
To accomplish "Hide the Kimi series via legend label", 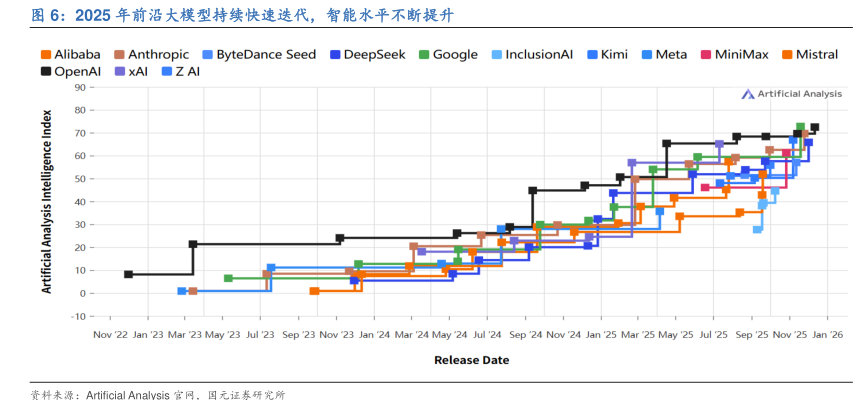I will click(x=614, y=54).
